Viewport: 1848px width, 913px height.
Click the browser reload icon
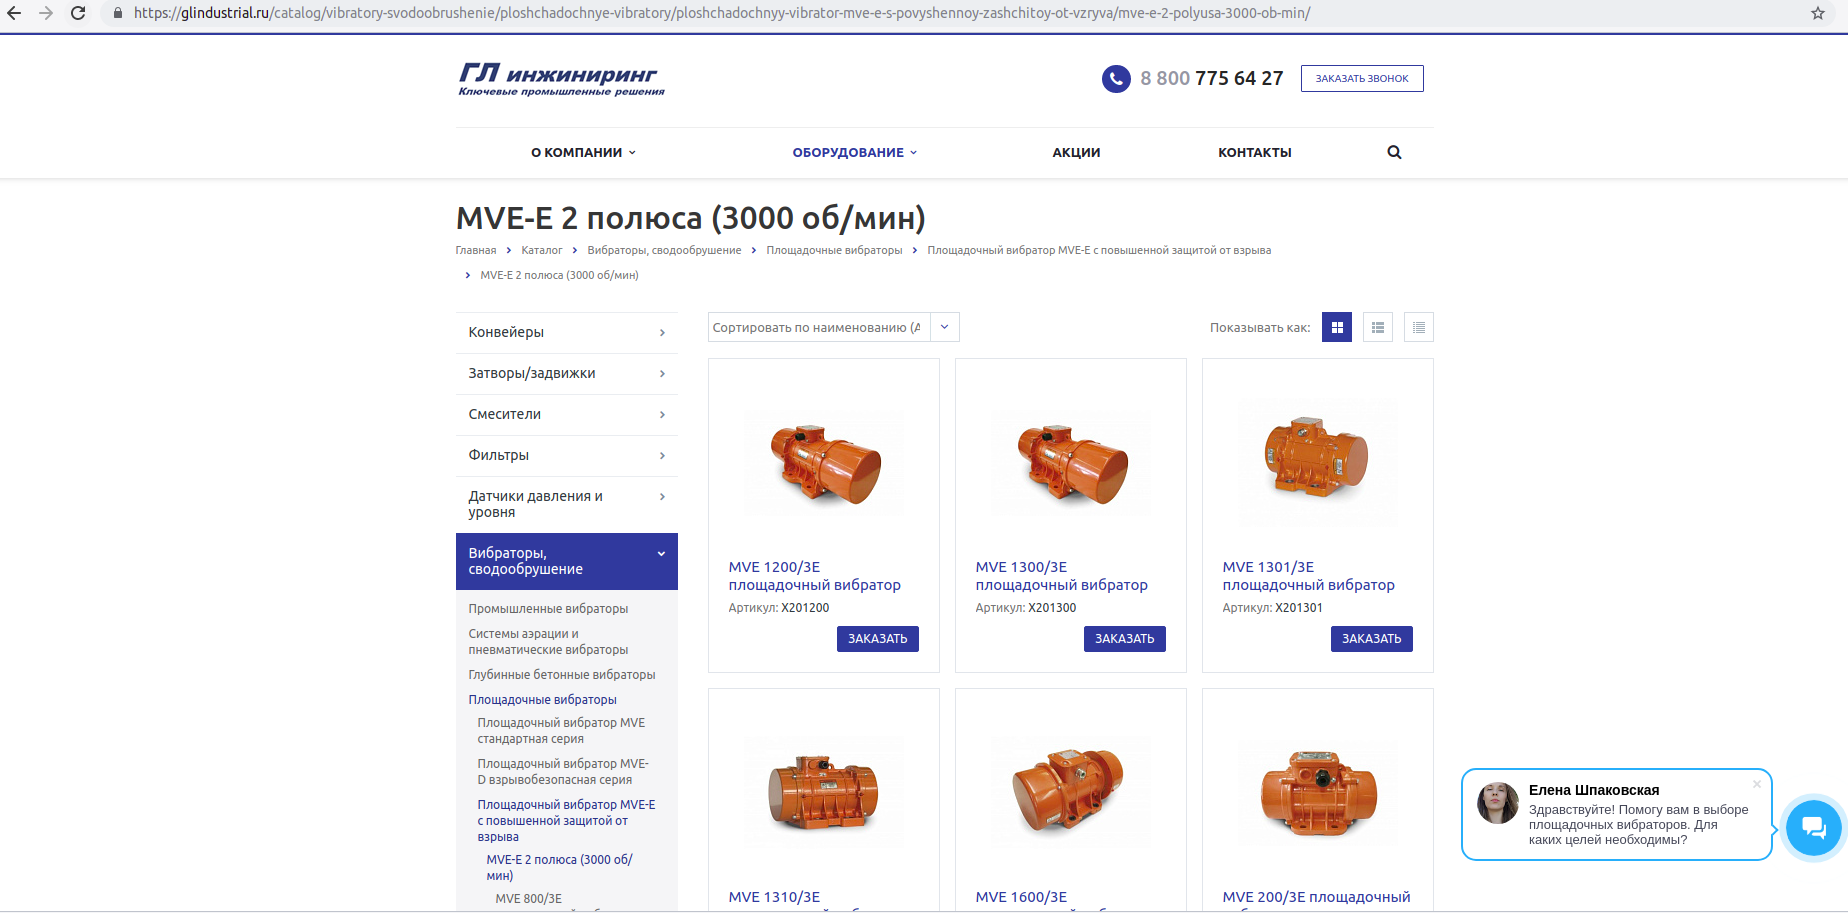click(78, 13)
